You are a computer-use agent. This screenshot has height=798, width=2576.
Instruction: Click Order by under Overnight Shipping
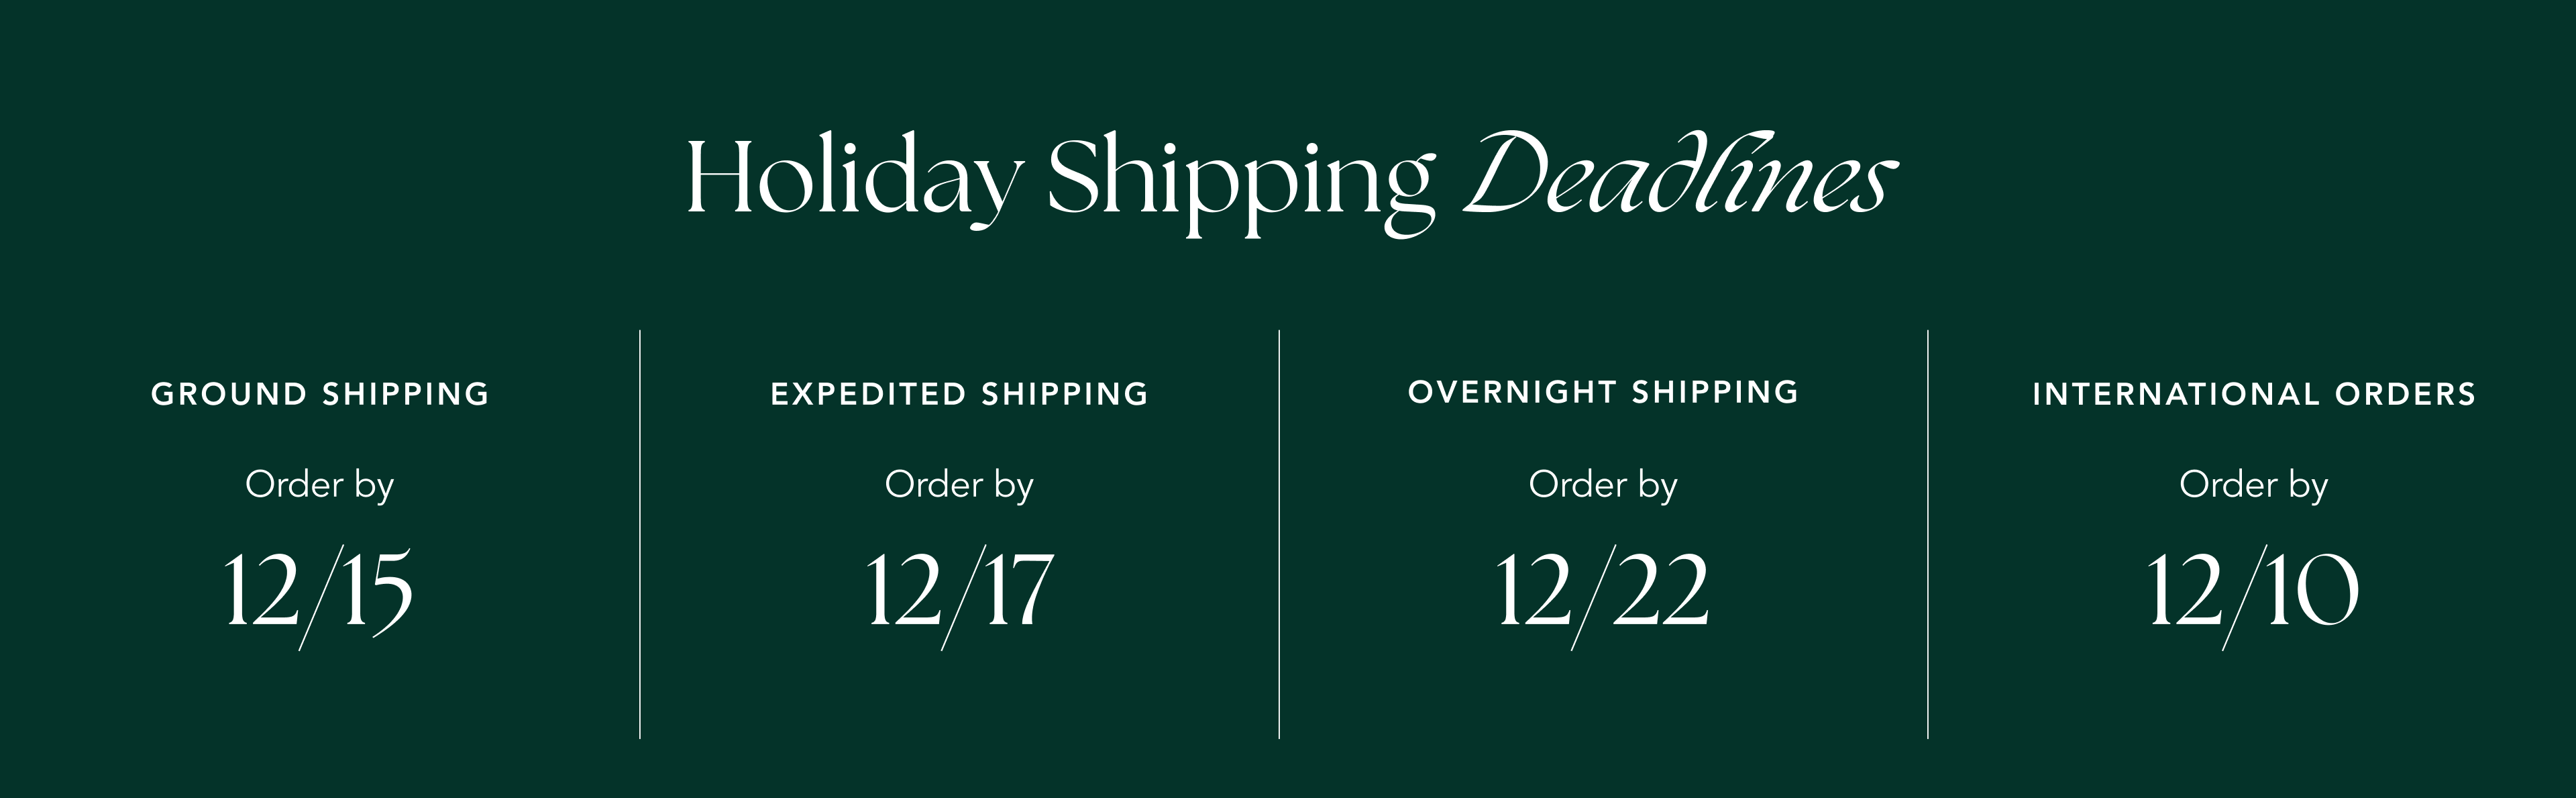[1603, 485]
